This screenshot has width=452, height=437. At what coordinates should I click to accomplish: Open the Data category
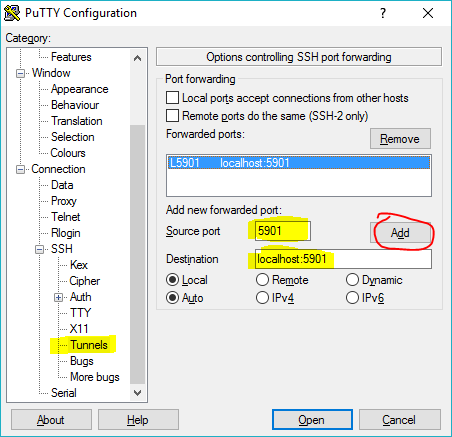[62, 185]
